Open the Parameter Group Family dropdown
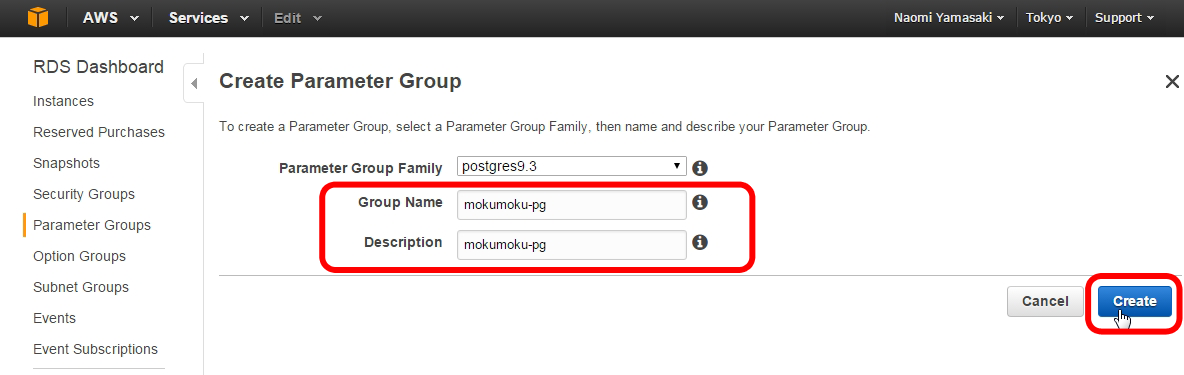The width and height of the screenshot is (1184, 375). (572, 167)
